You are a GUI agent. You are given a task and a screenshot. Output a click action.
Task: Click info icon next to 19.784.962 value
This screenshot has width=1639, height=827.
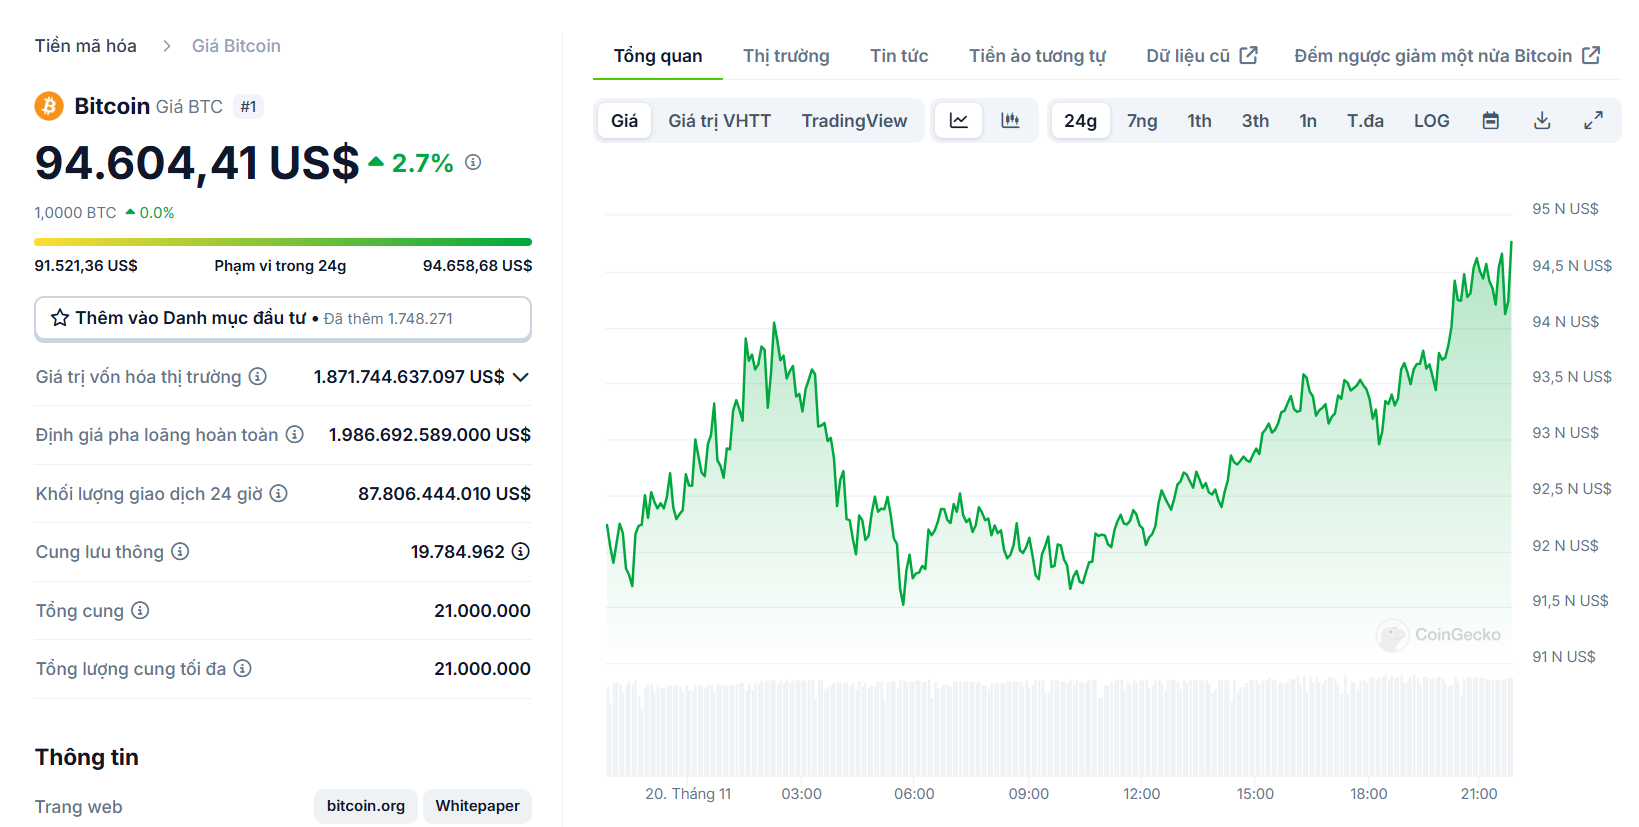[521, 551]
